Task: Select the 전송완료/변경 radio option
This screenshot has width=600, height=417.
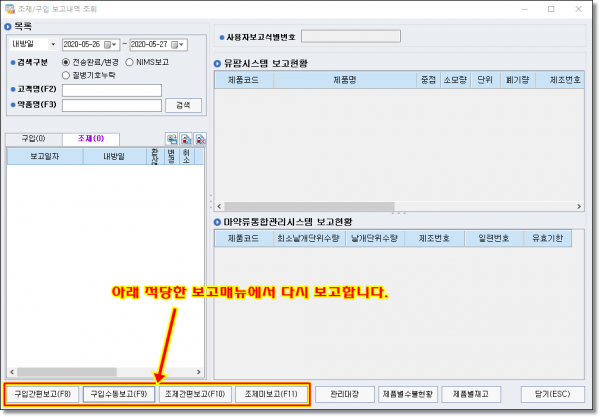Action: pos(67,61)
